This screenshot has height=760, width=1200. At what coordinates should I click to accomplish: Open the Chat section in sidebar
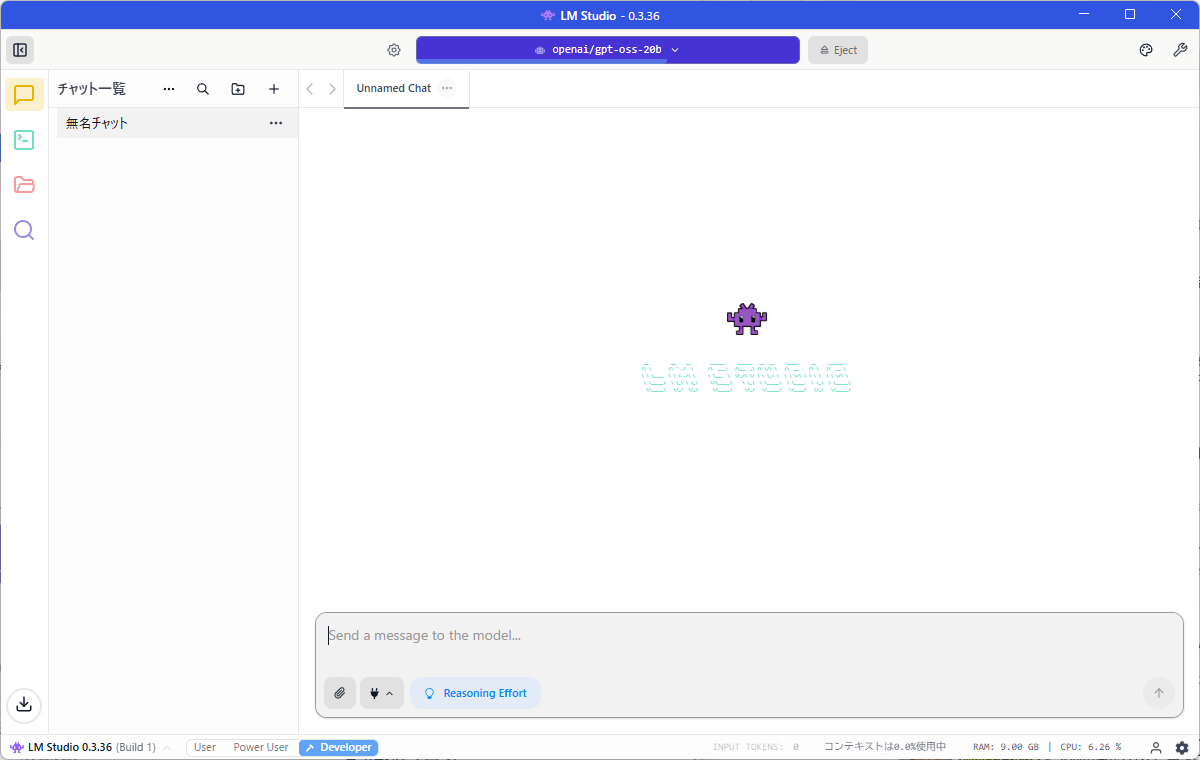pyautogui.click(x=24, y=95)
